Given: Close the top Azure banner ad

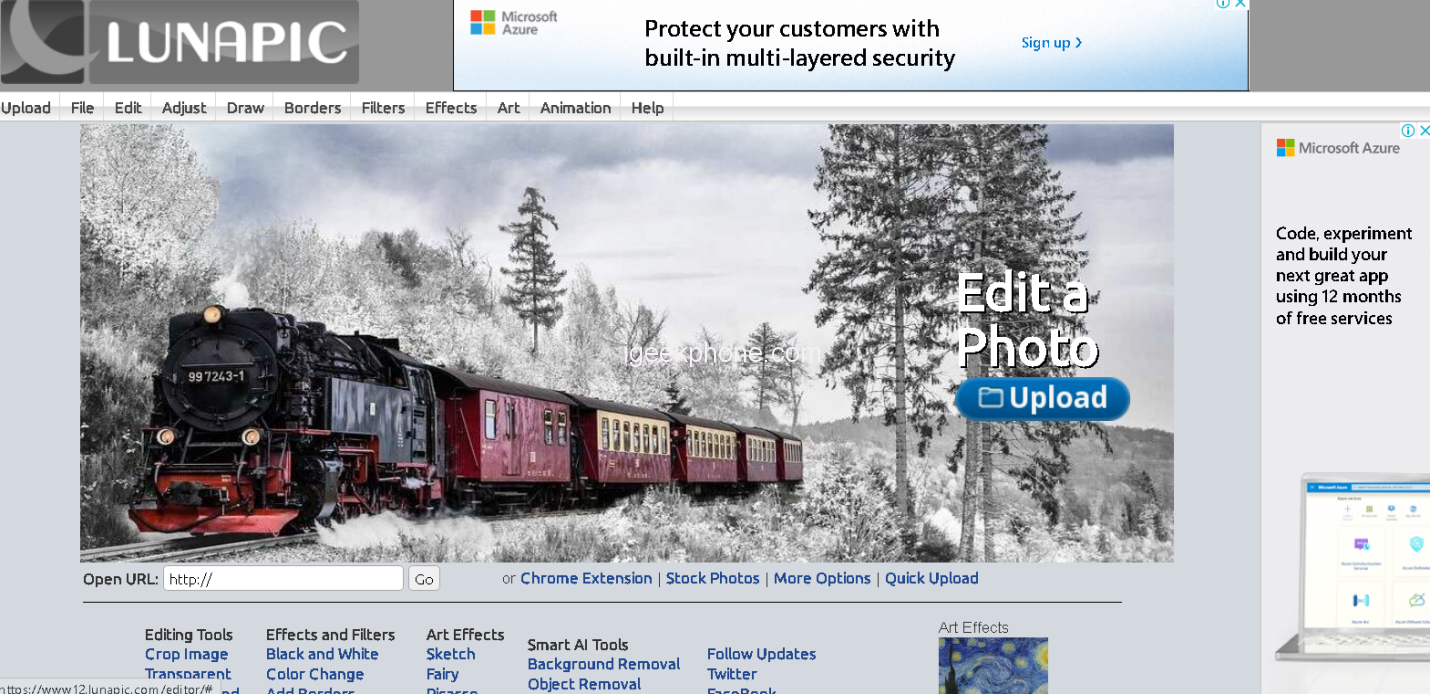Looking at the screenshot, I should (x=1241, y=4).
